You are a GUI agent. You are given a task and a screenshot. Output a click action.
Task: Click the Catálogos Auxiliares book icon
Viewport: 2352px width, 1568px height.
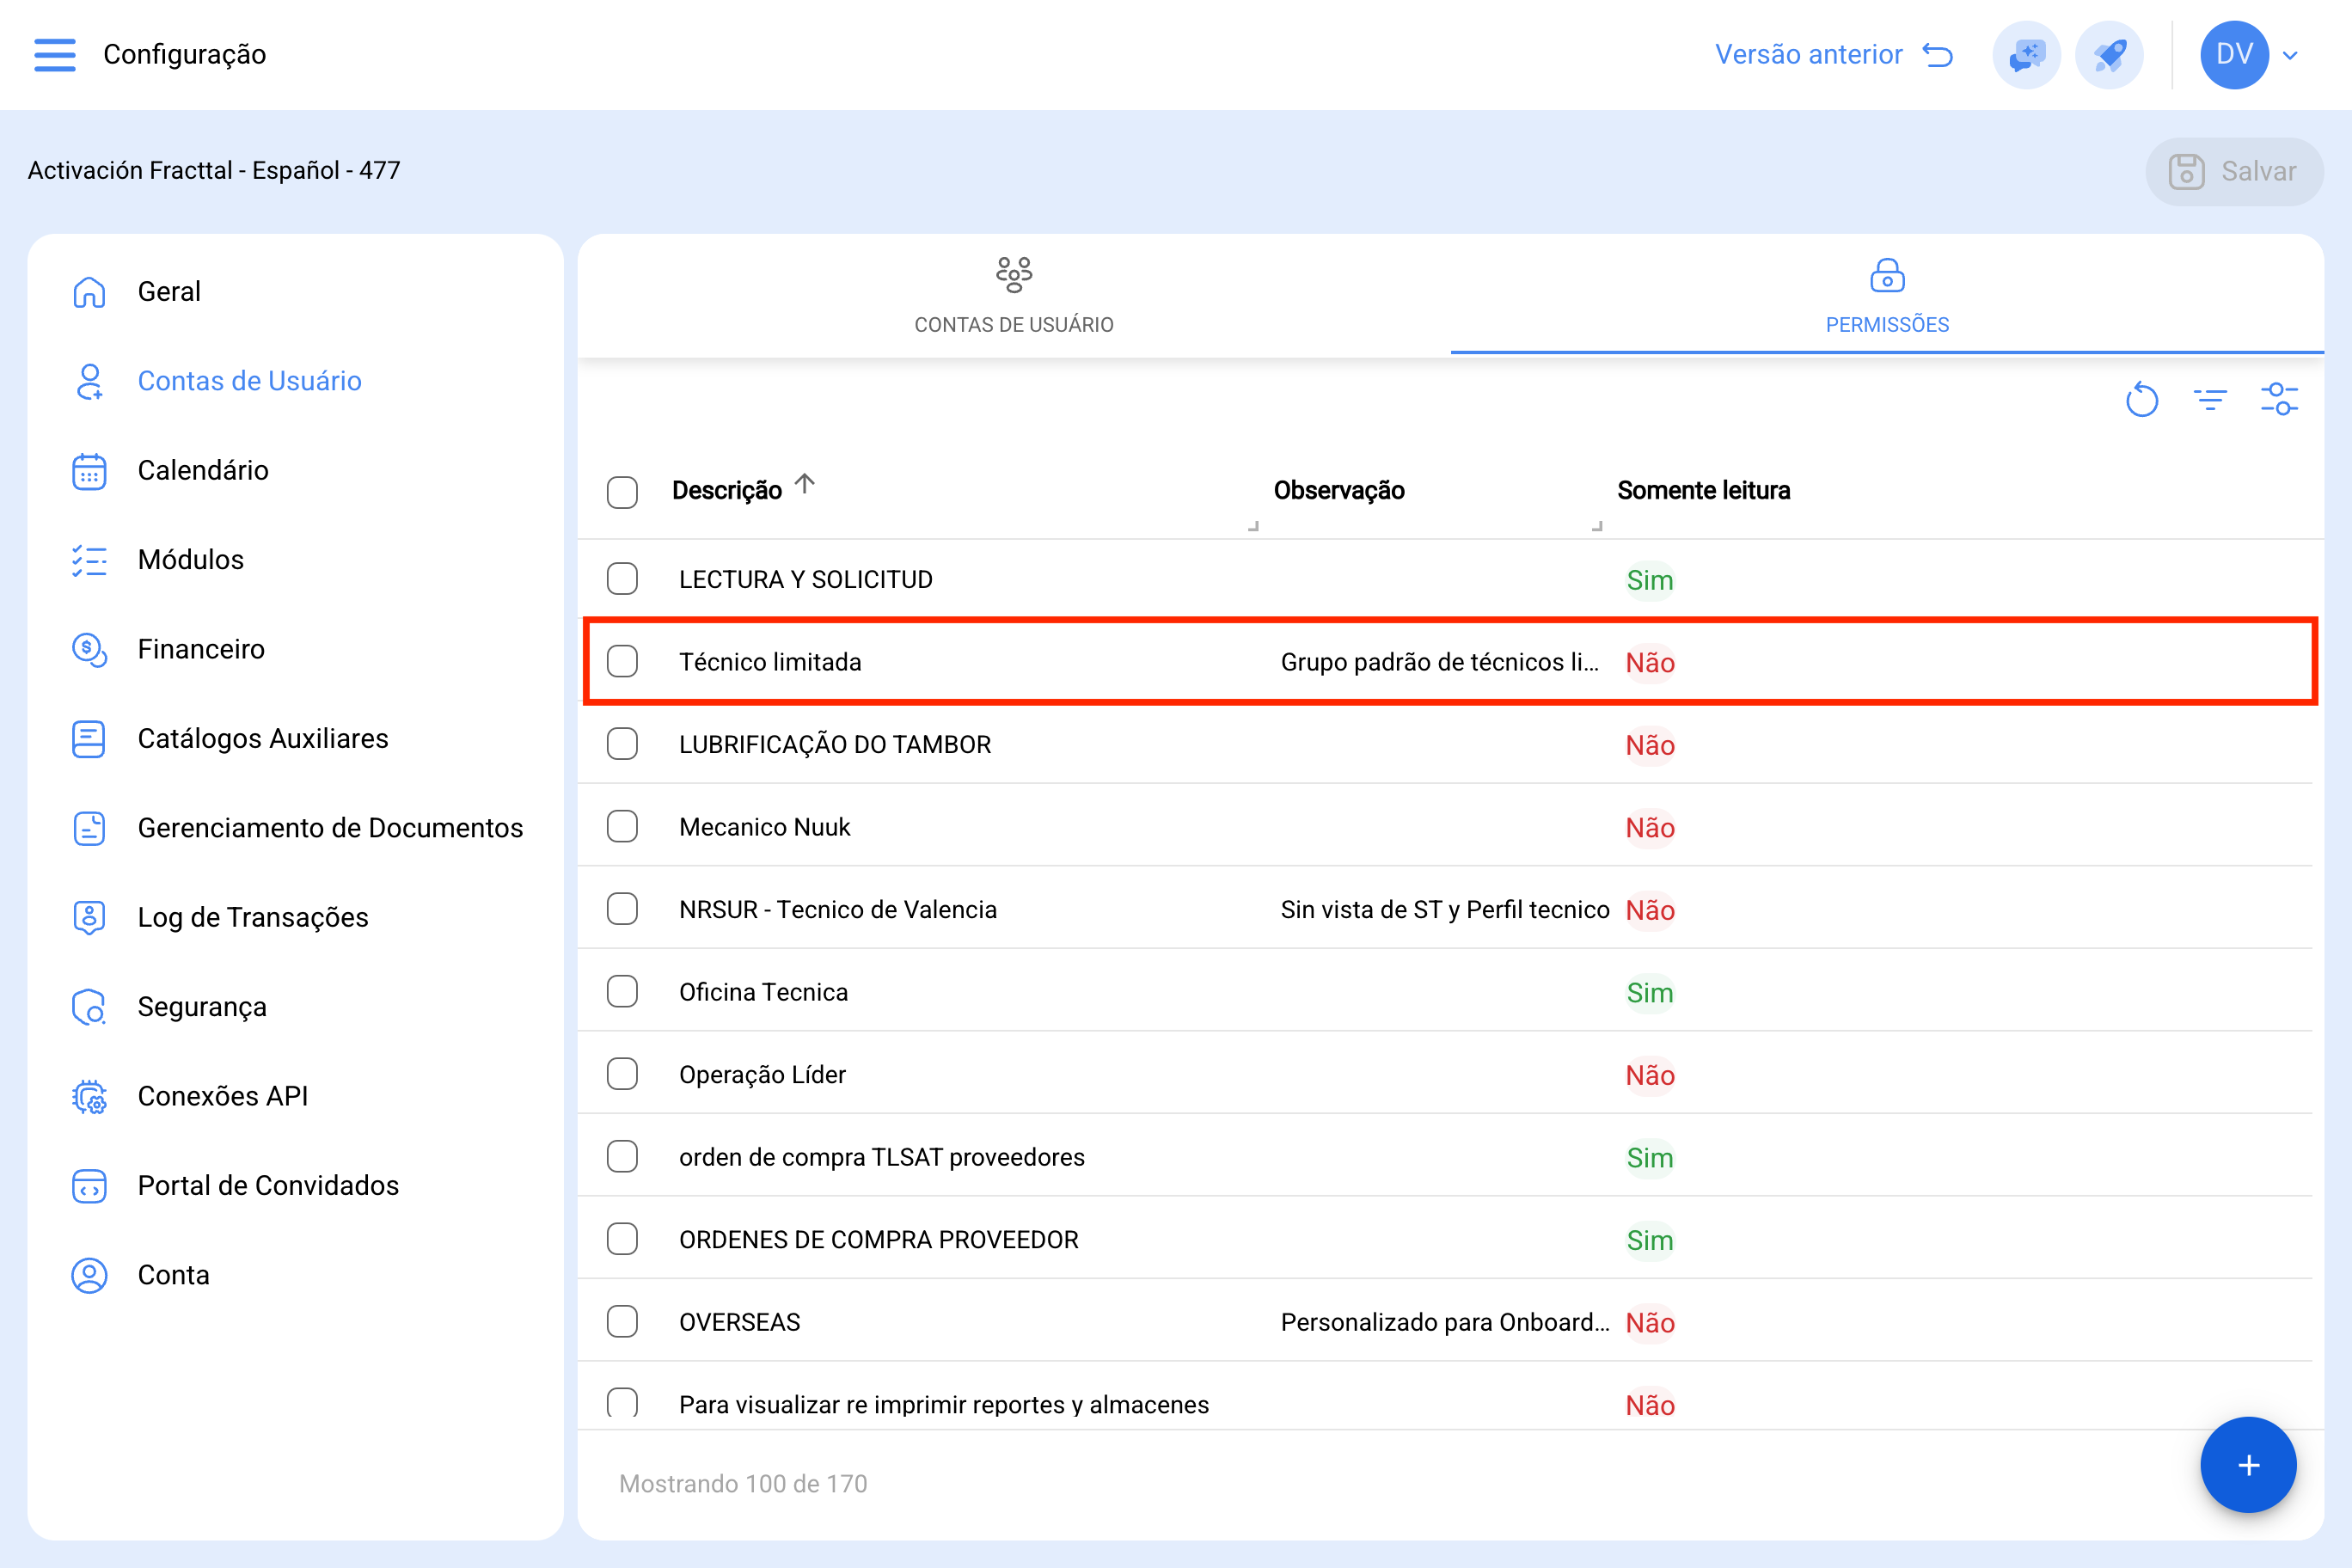[x=89, y=739]
